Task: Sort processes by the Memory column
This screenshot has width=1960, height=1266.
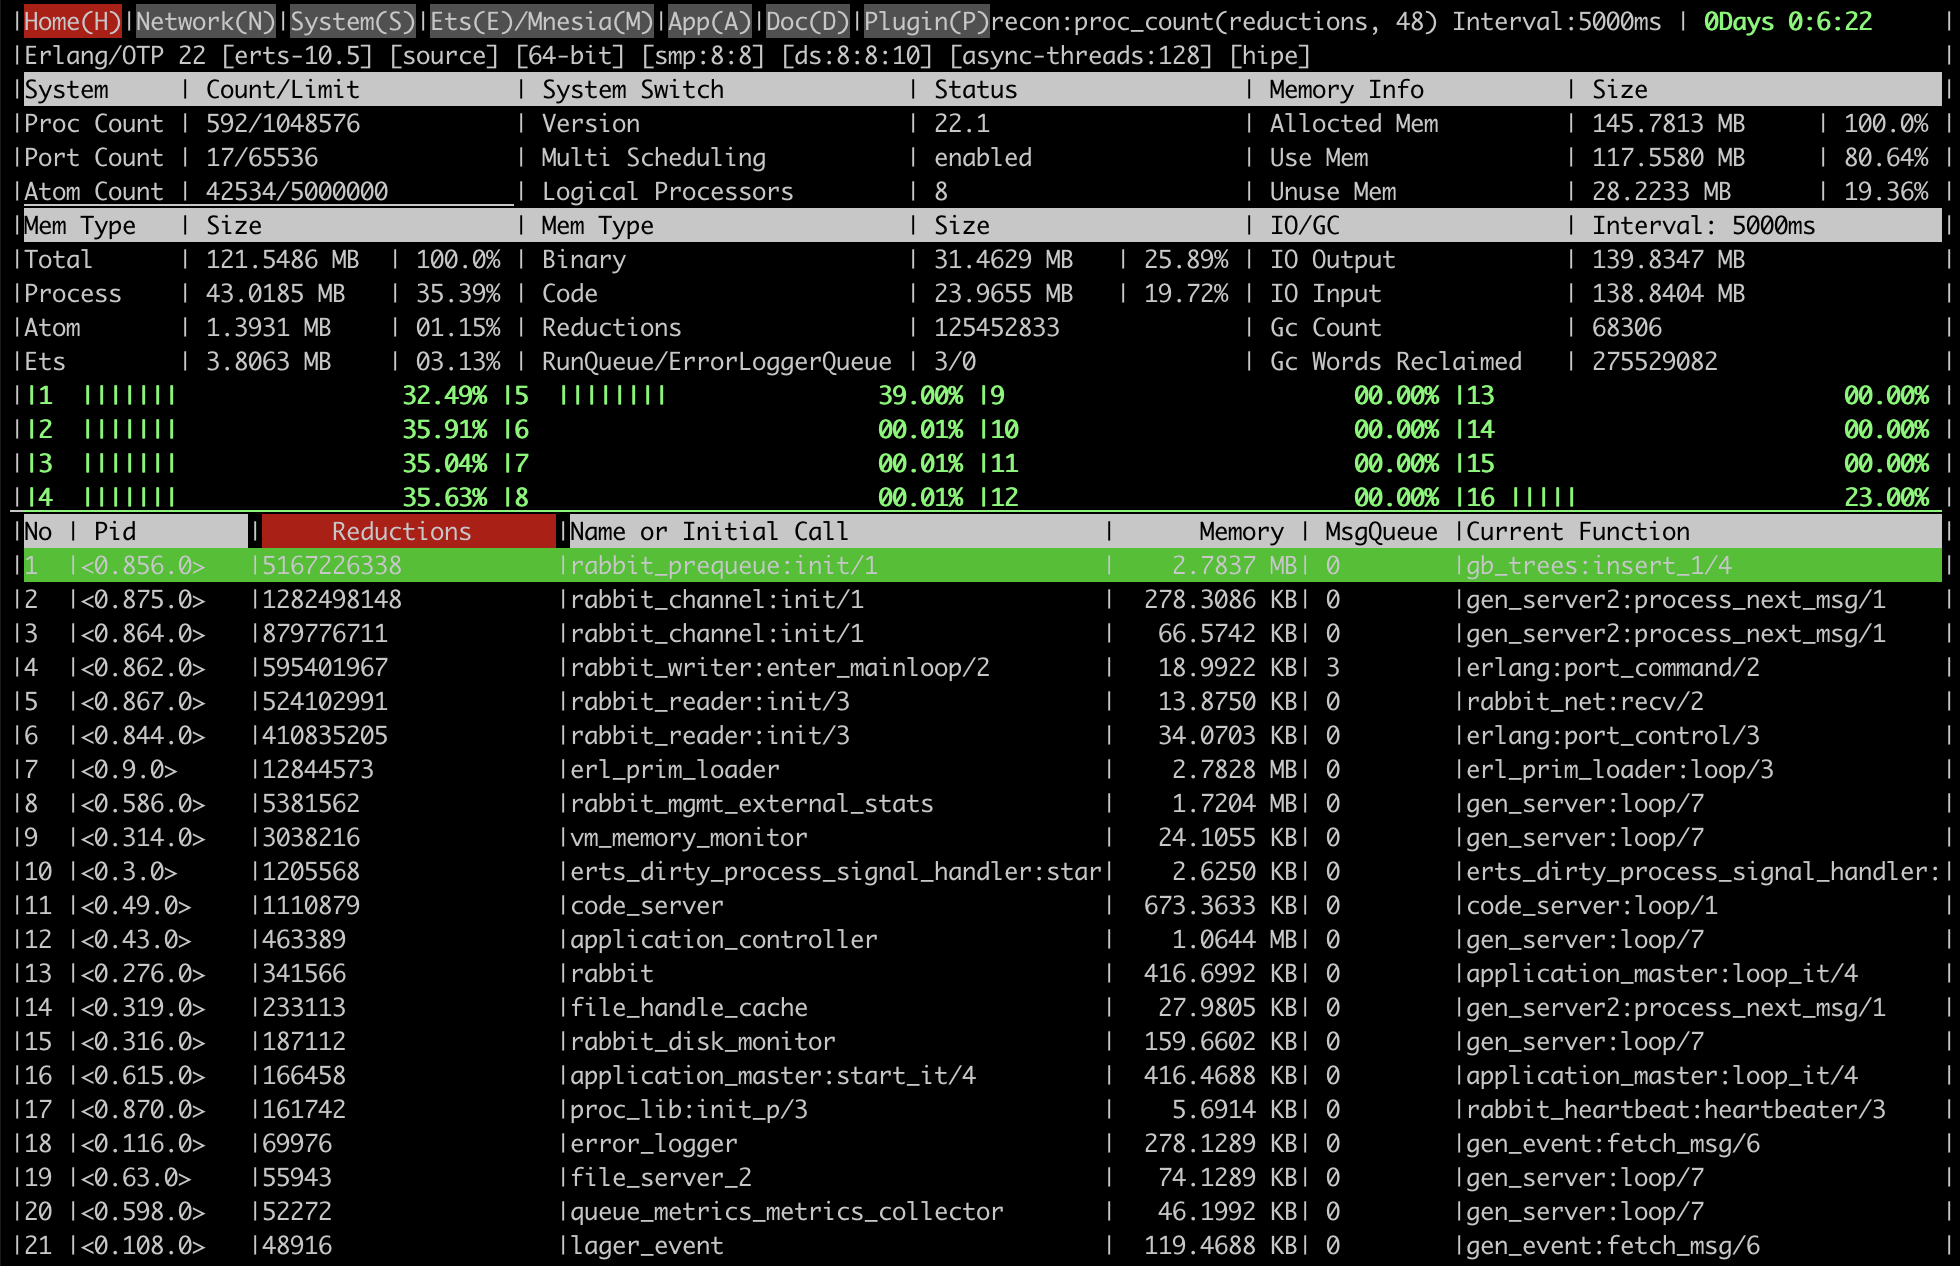Action: (1240, 531)
